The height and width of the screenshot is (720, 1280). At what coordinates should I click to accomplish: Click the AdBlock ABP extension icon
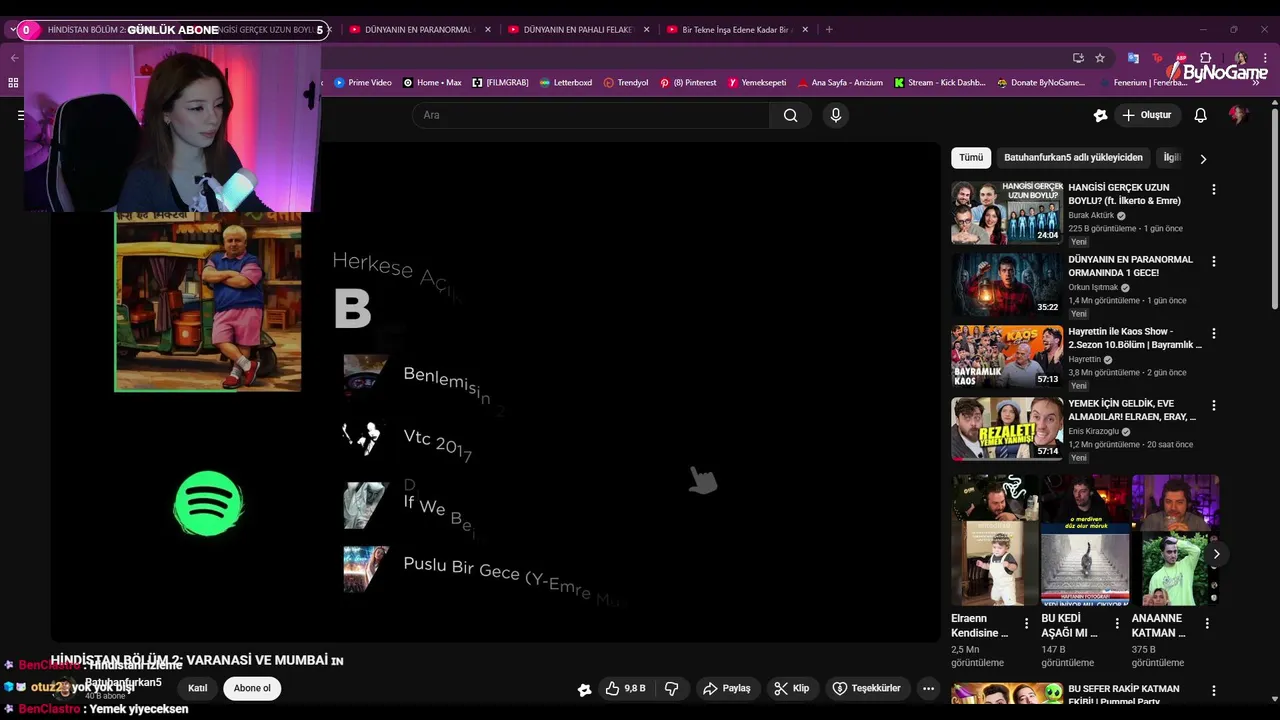point(1181,58)
